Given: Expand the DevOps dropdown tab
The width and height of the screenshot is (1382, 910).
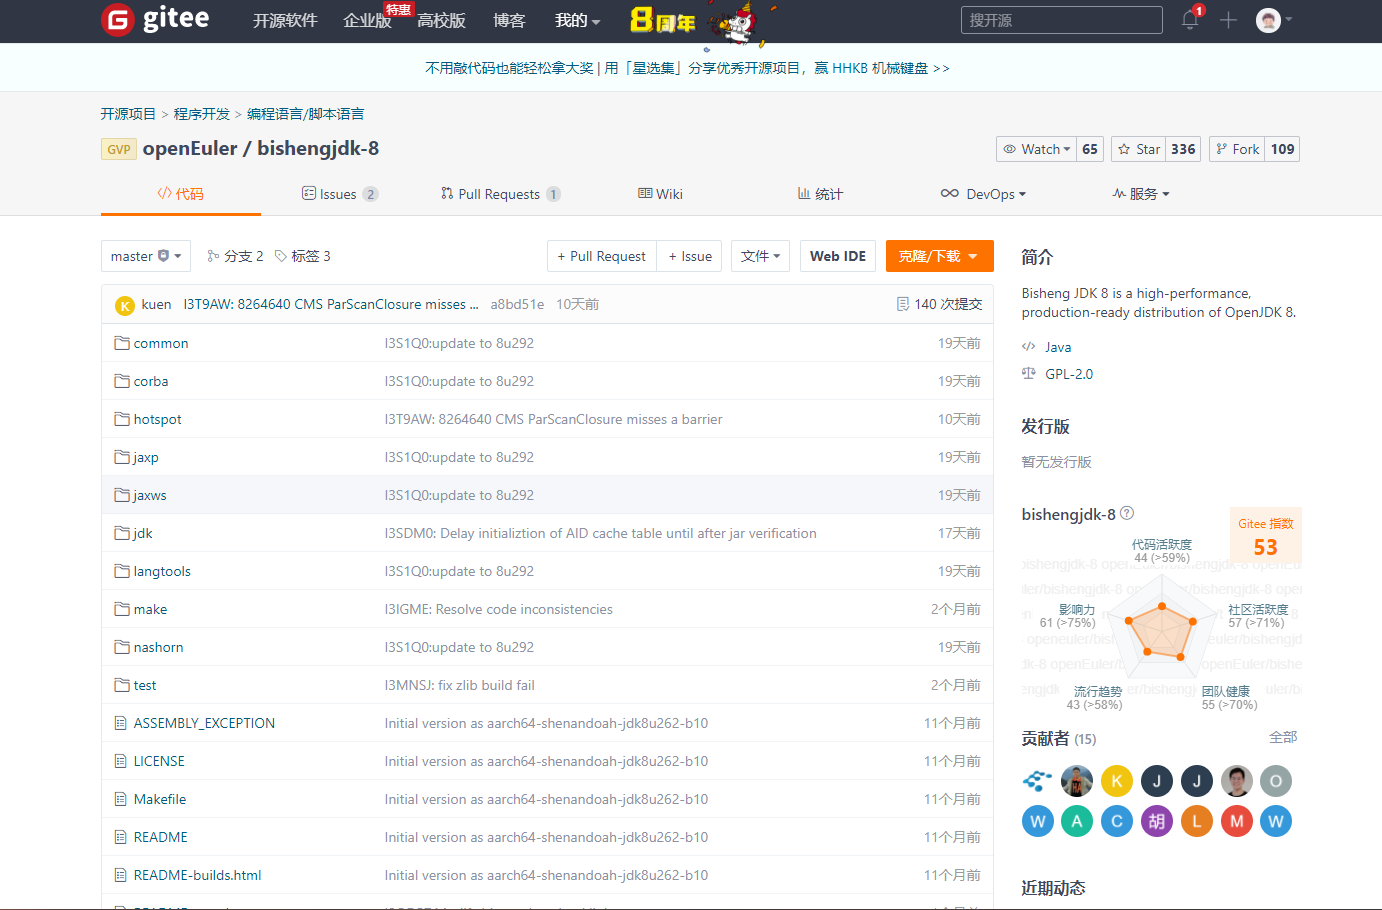Looking at the screenshot, I should (x=984, y=194).
